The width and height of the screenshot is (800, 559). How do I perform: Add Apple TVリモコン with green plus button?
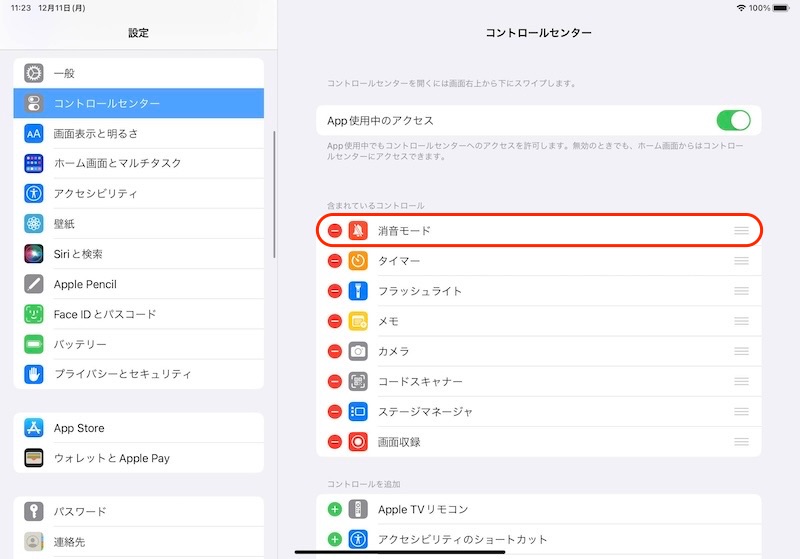(335, 510)
